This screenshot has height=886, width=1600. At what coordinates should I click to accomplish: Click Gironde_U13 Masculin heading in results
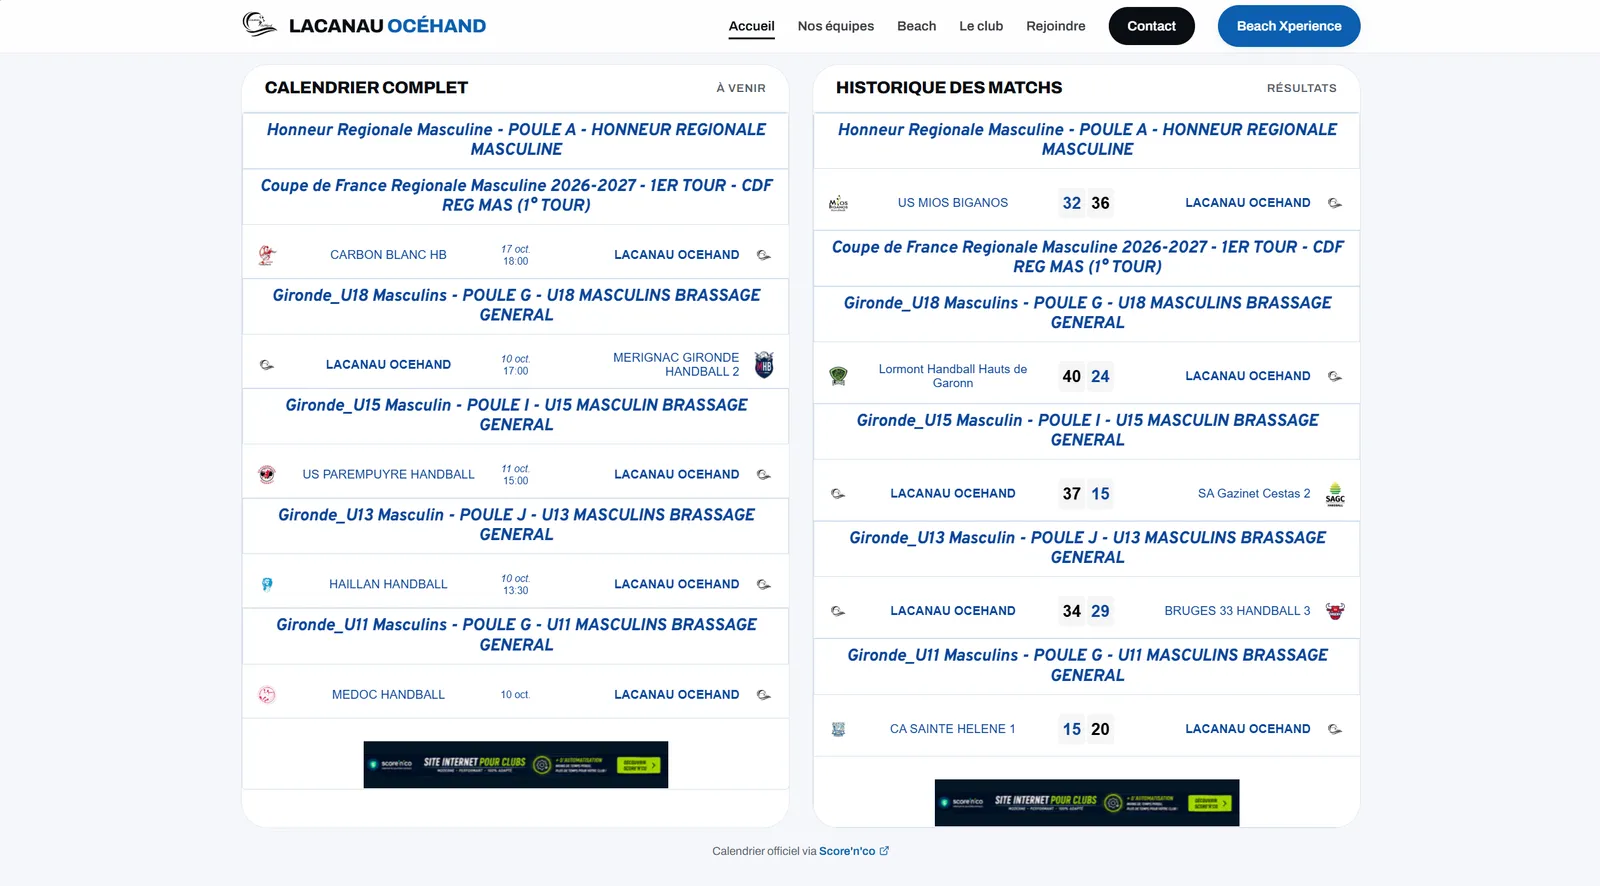tap(1087, 548)
